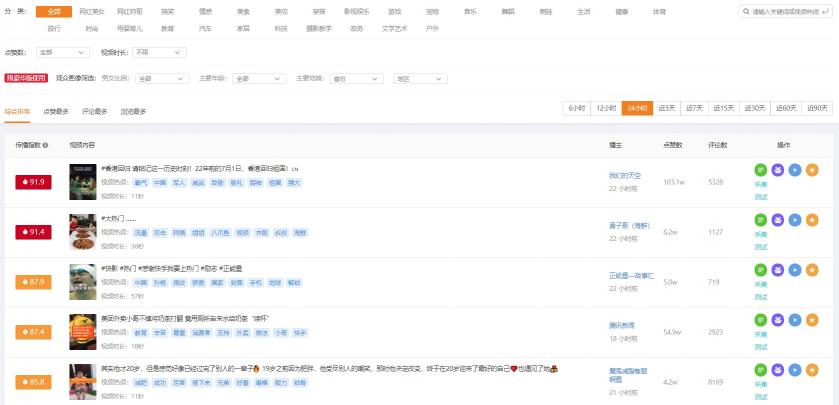Click the red 限豪华版使用 badge
839x405 pixels.
pos(26,78)
